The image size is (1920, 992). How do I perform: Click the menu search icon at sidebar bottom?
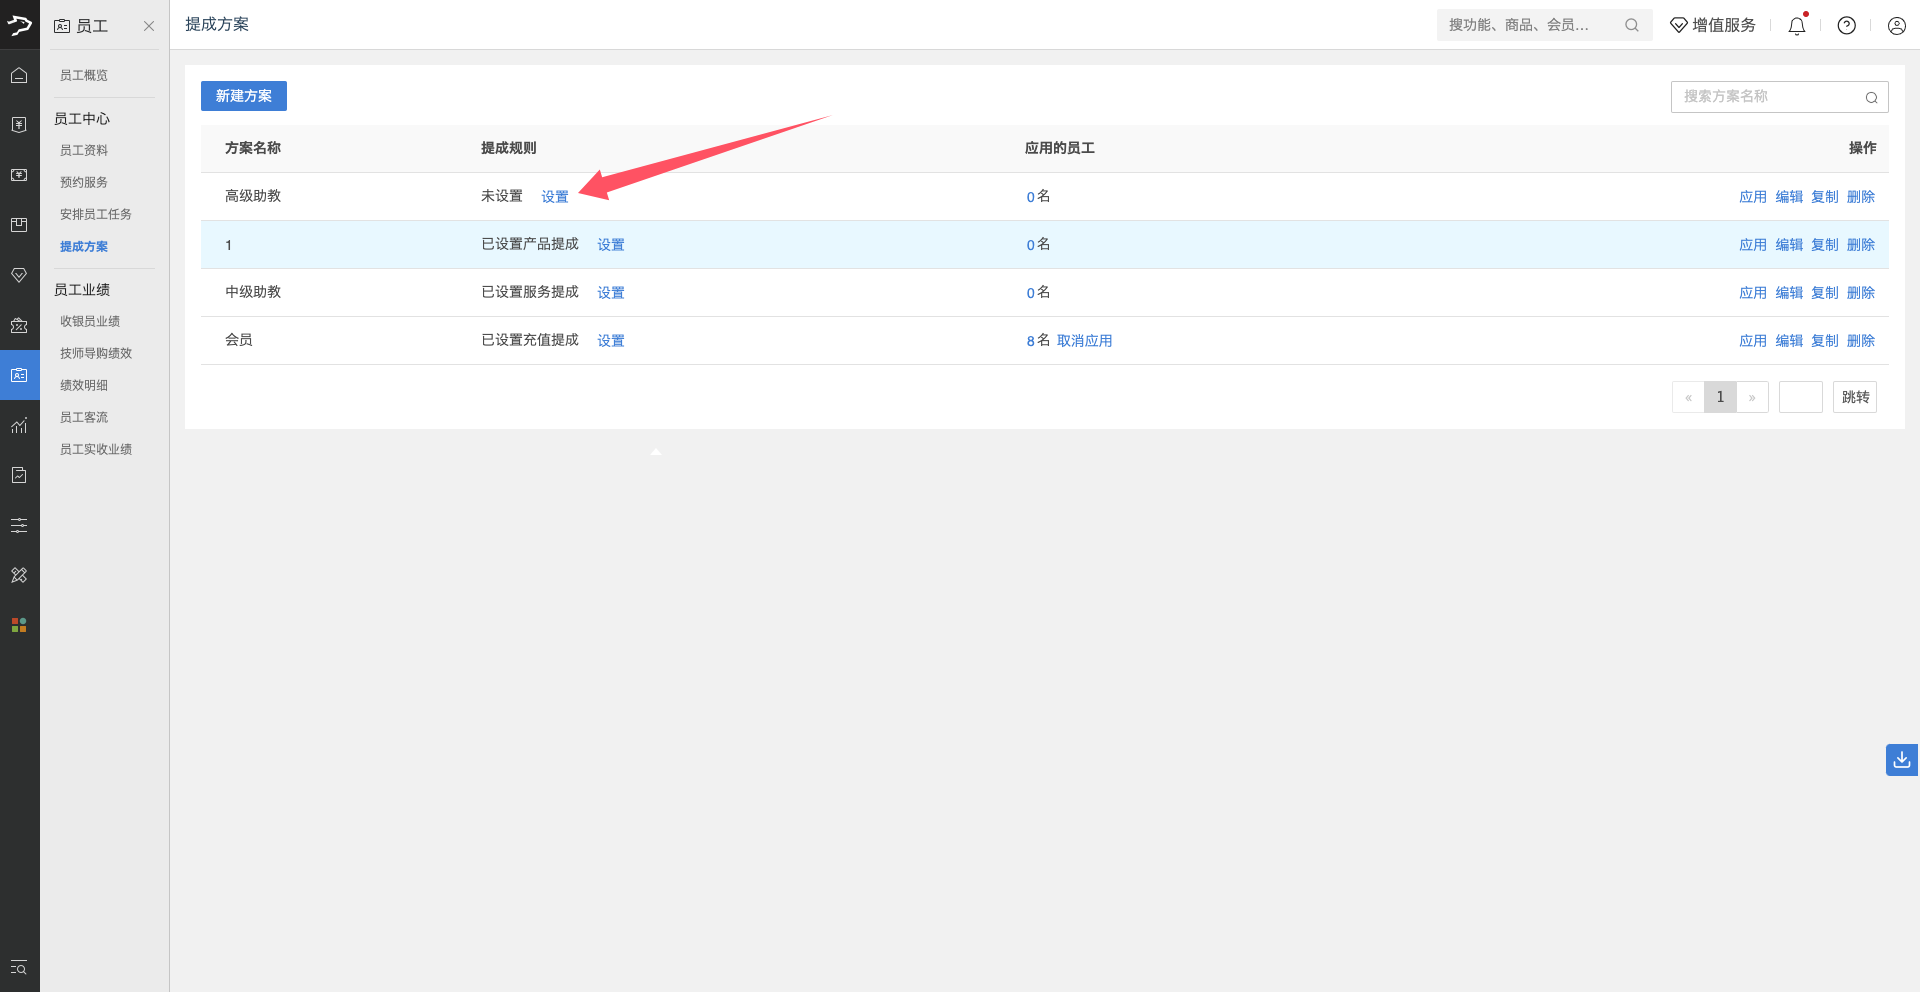coord(19,968)
